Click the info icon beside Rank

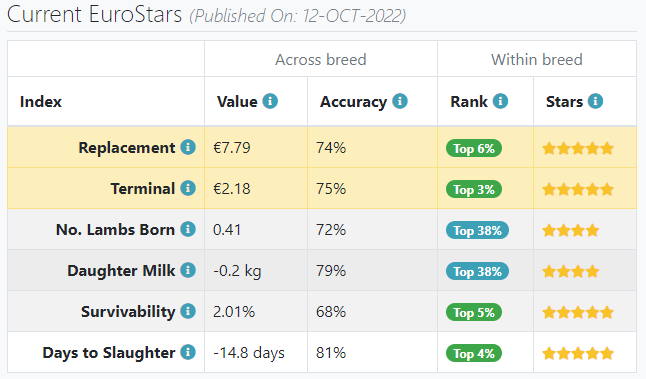pos(501,101)
